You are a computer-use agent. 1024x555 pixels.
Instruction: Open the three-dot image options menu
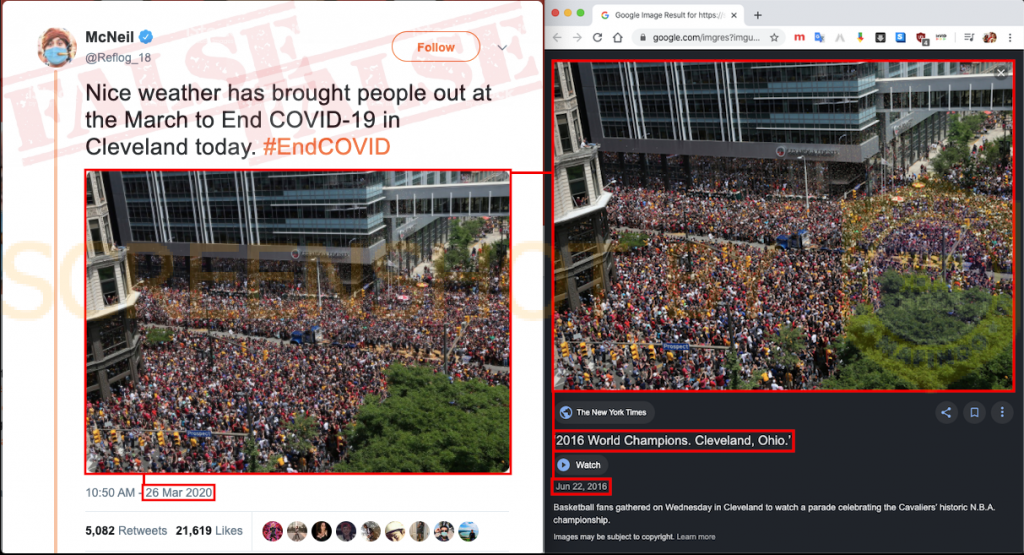(1002, 412)
